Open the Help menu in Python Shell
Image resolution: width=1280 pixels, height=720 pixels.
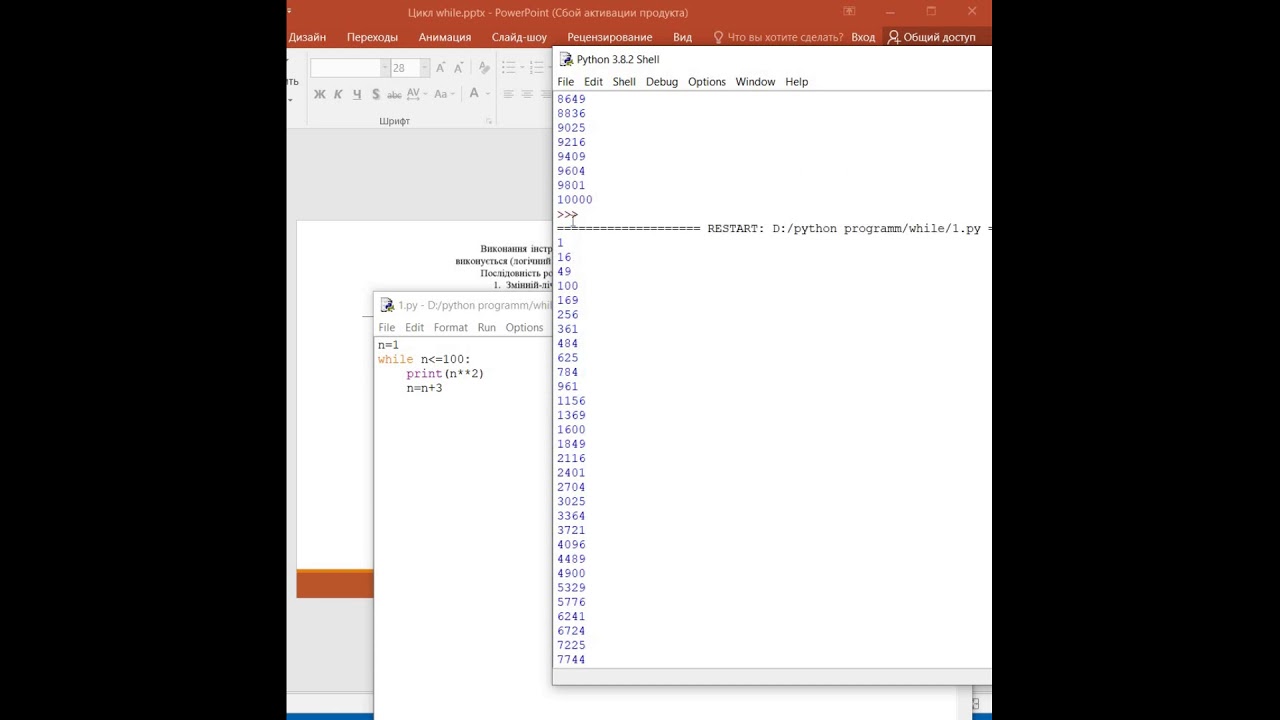[x=797, y=82]
